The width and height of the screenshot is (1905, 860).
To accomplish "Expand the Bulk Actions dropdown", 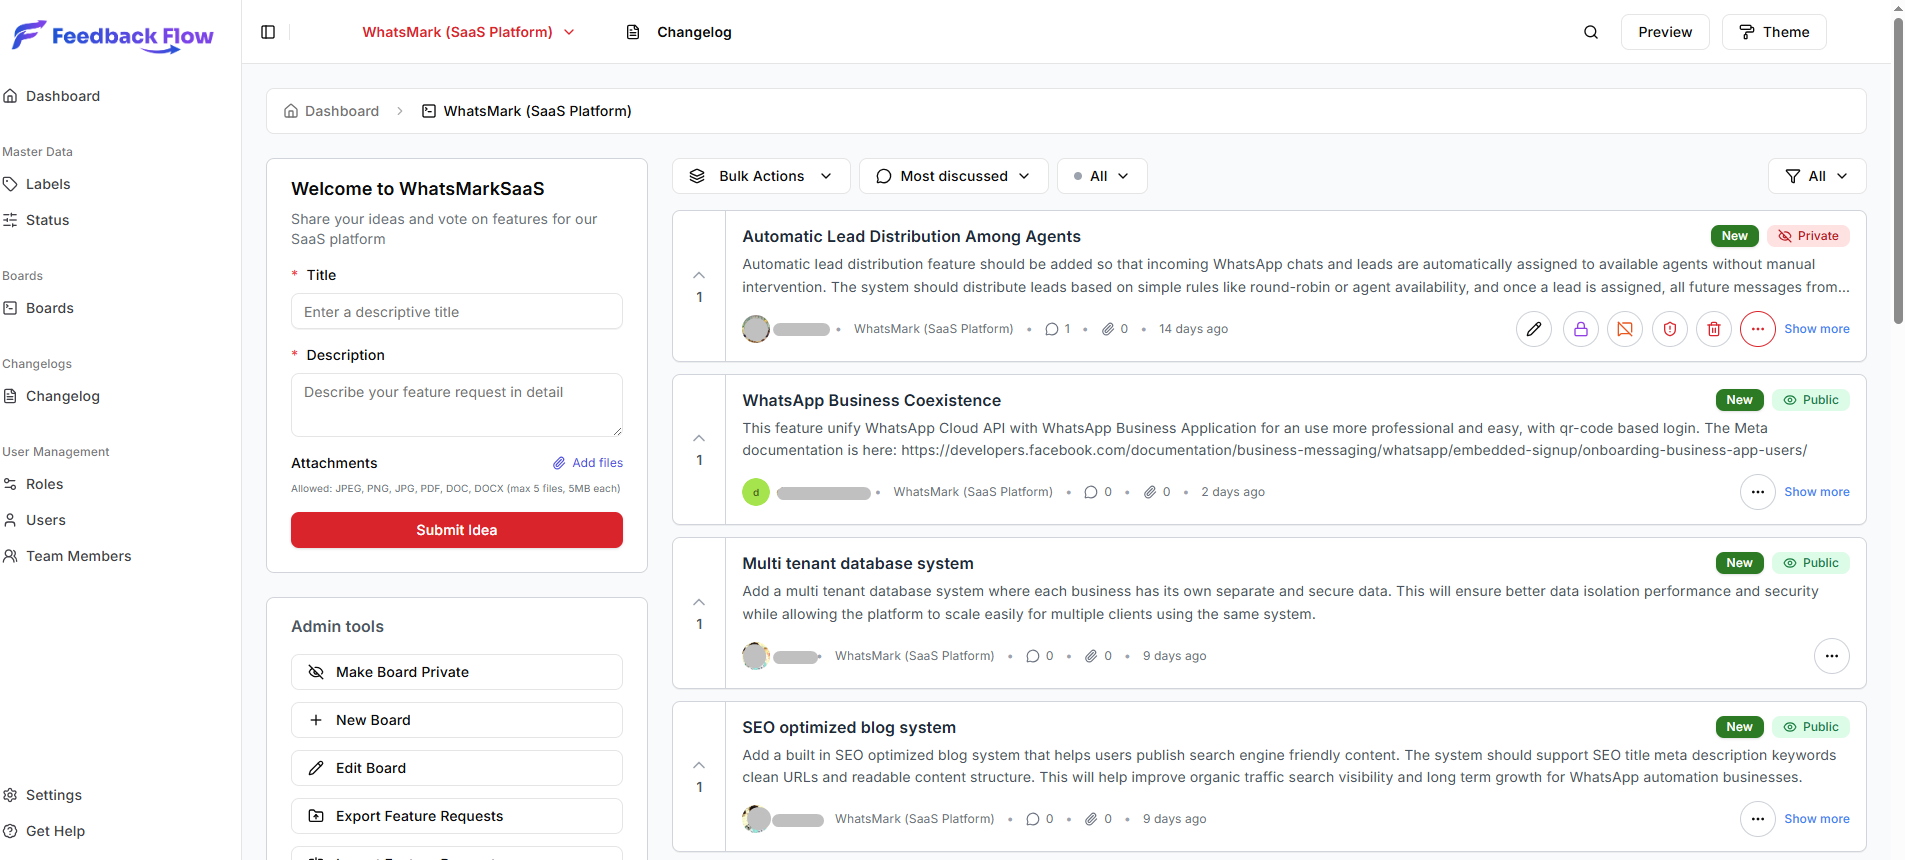I will (x=761, y=176).
